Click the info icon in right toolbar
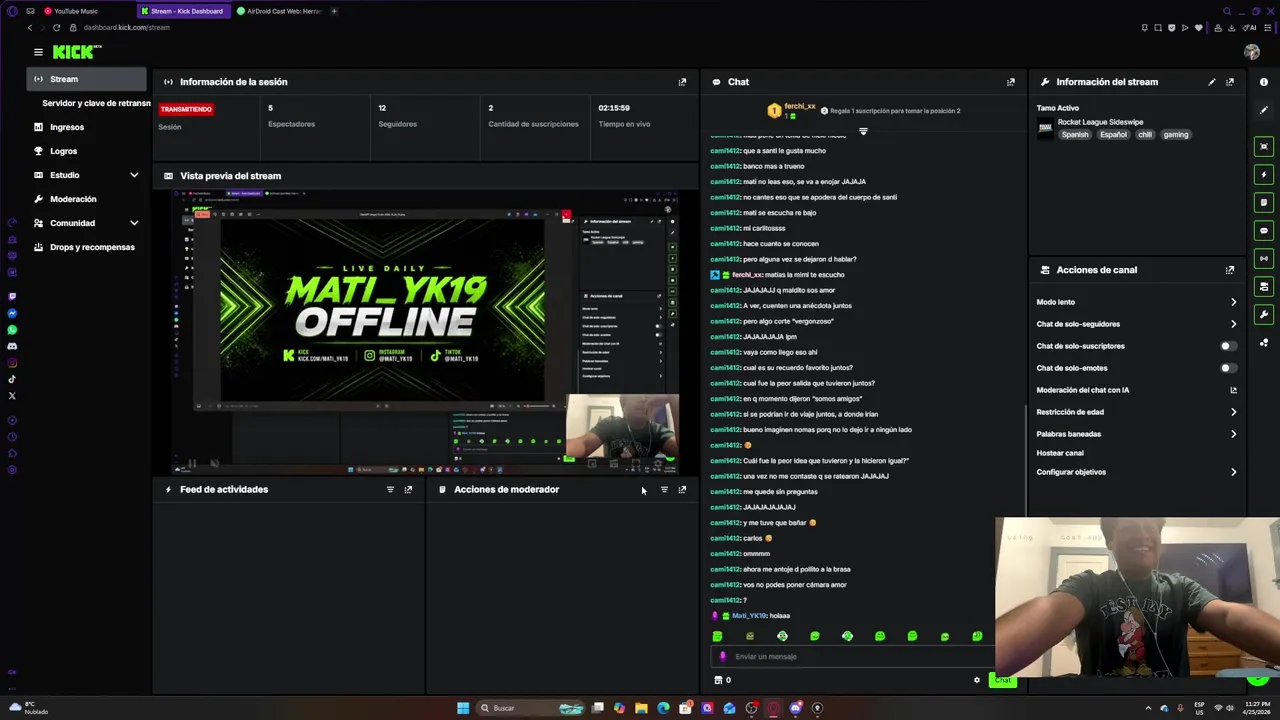Screen dimensions: 1280x720 pyautogui.click(x=1264, y=82)
